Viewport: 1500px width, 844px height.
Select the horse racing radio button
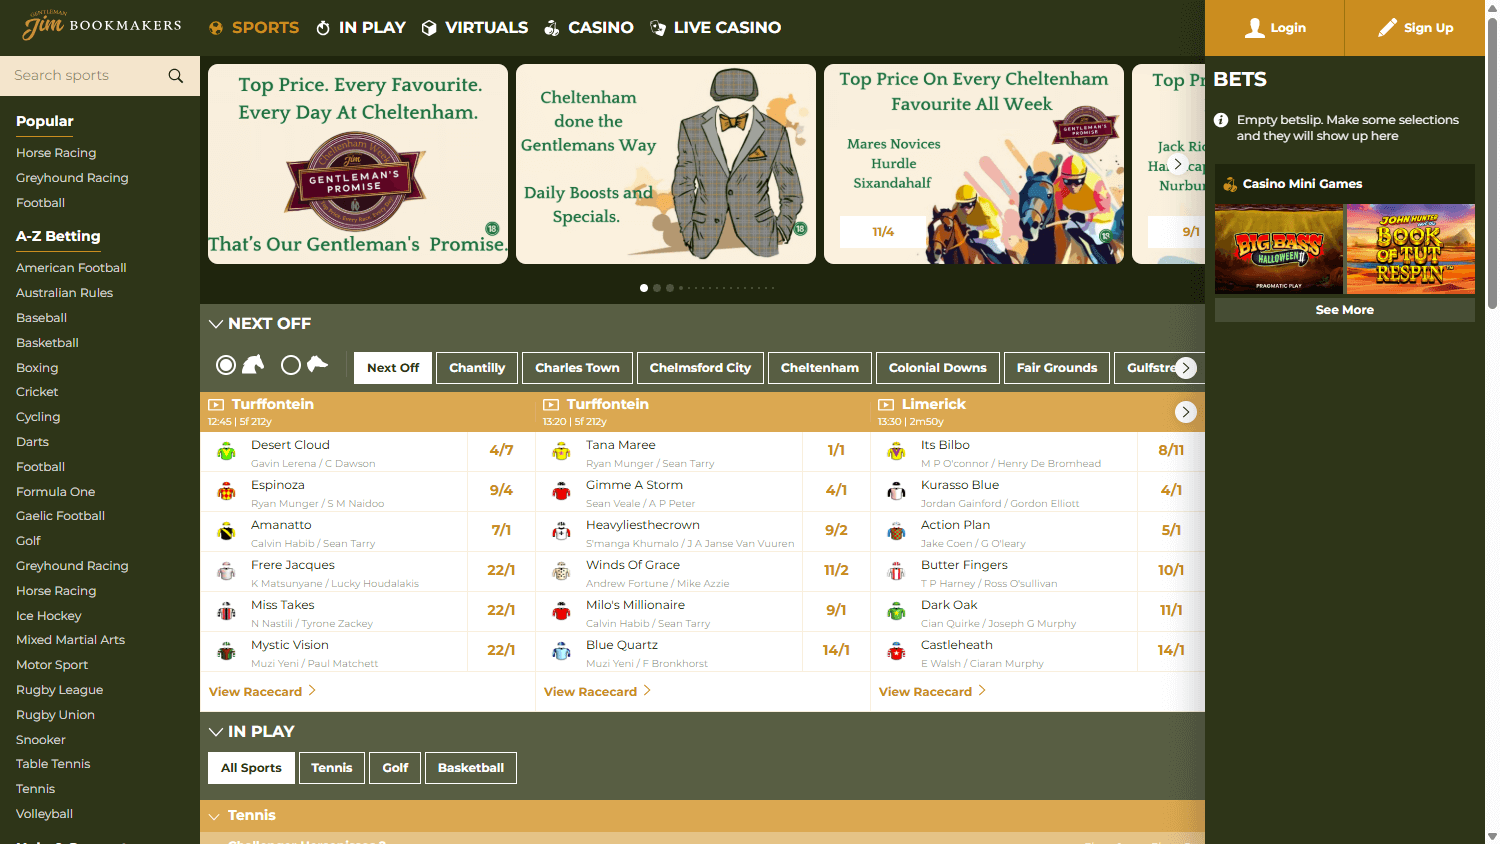click(x=226, y=365)
